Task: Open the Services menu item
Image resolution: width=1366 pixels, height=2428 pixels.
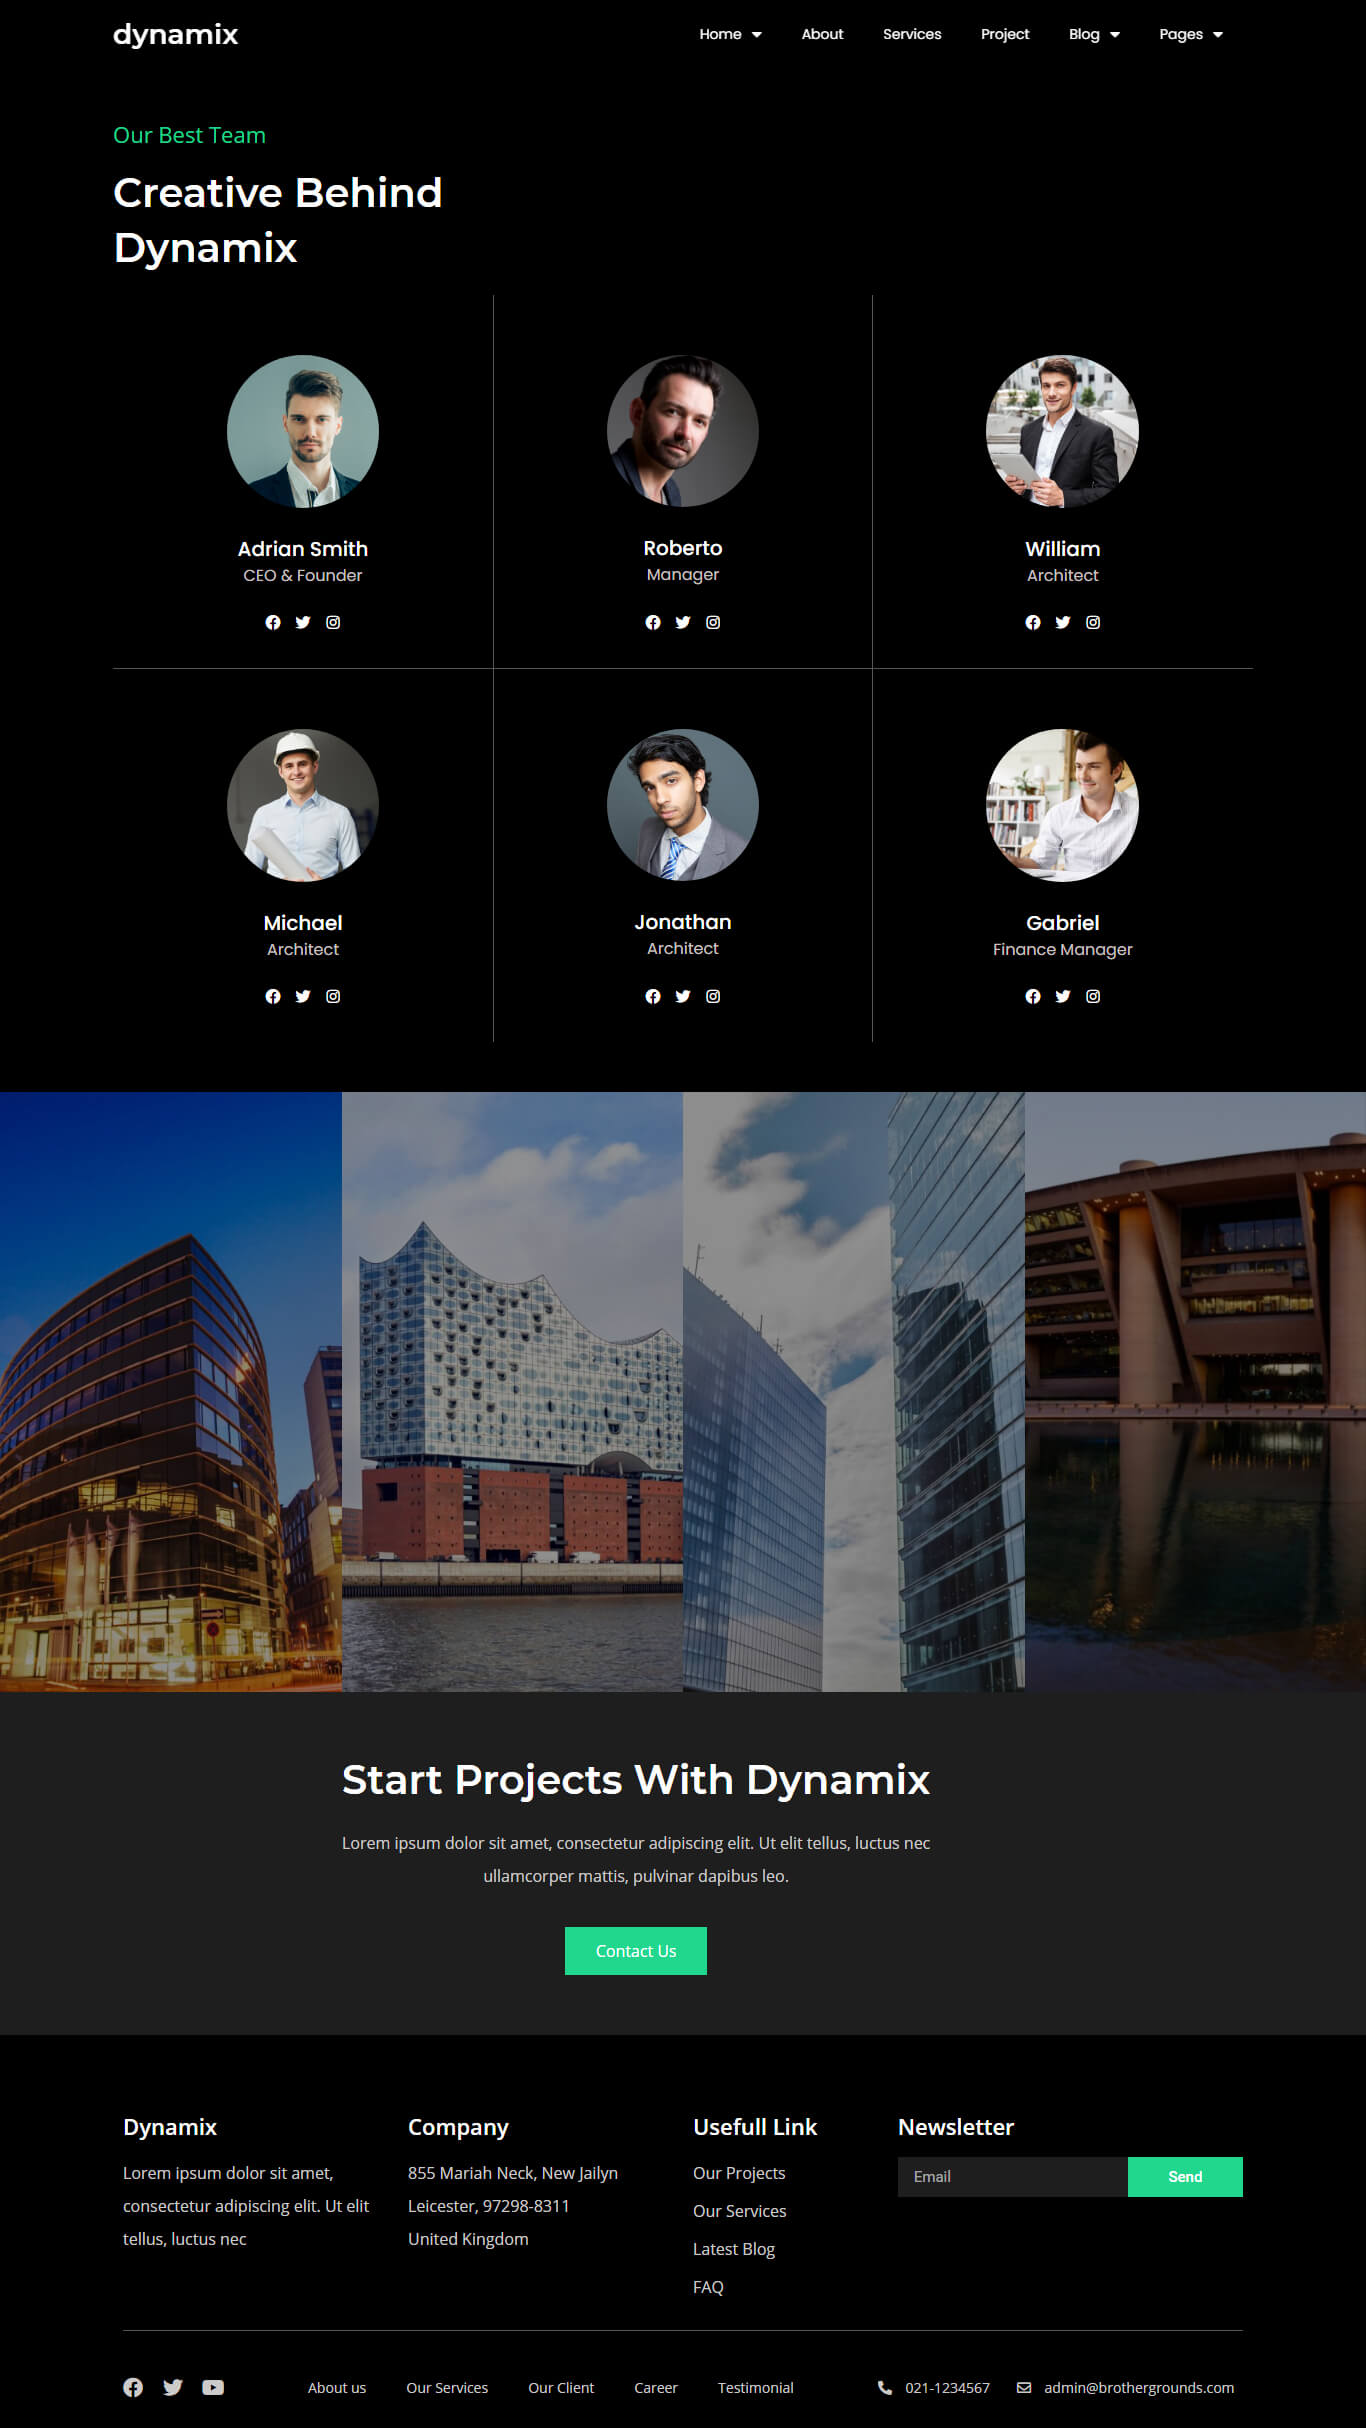Action: (912, 34)
